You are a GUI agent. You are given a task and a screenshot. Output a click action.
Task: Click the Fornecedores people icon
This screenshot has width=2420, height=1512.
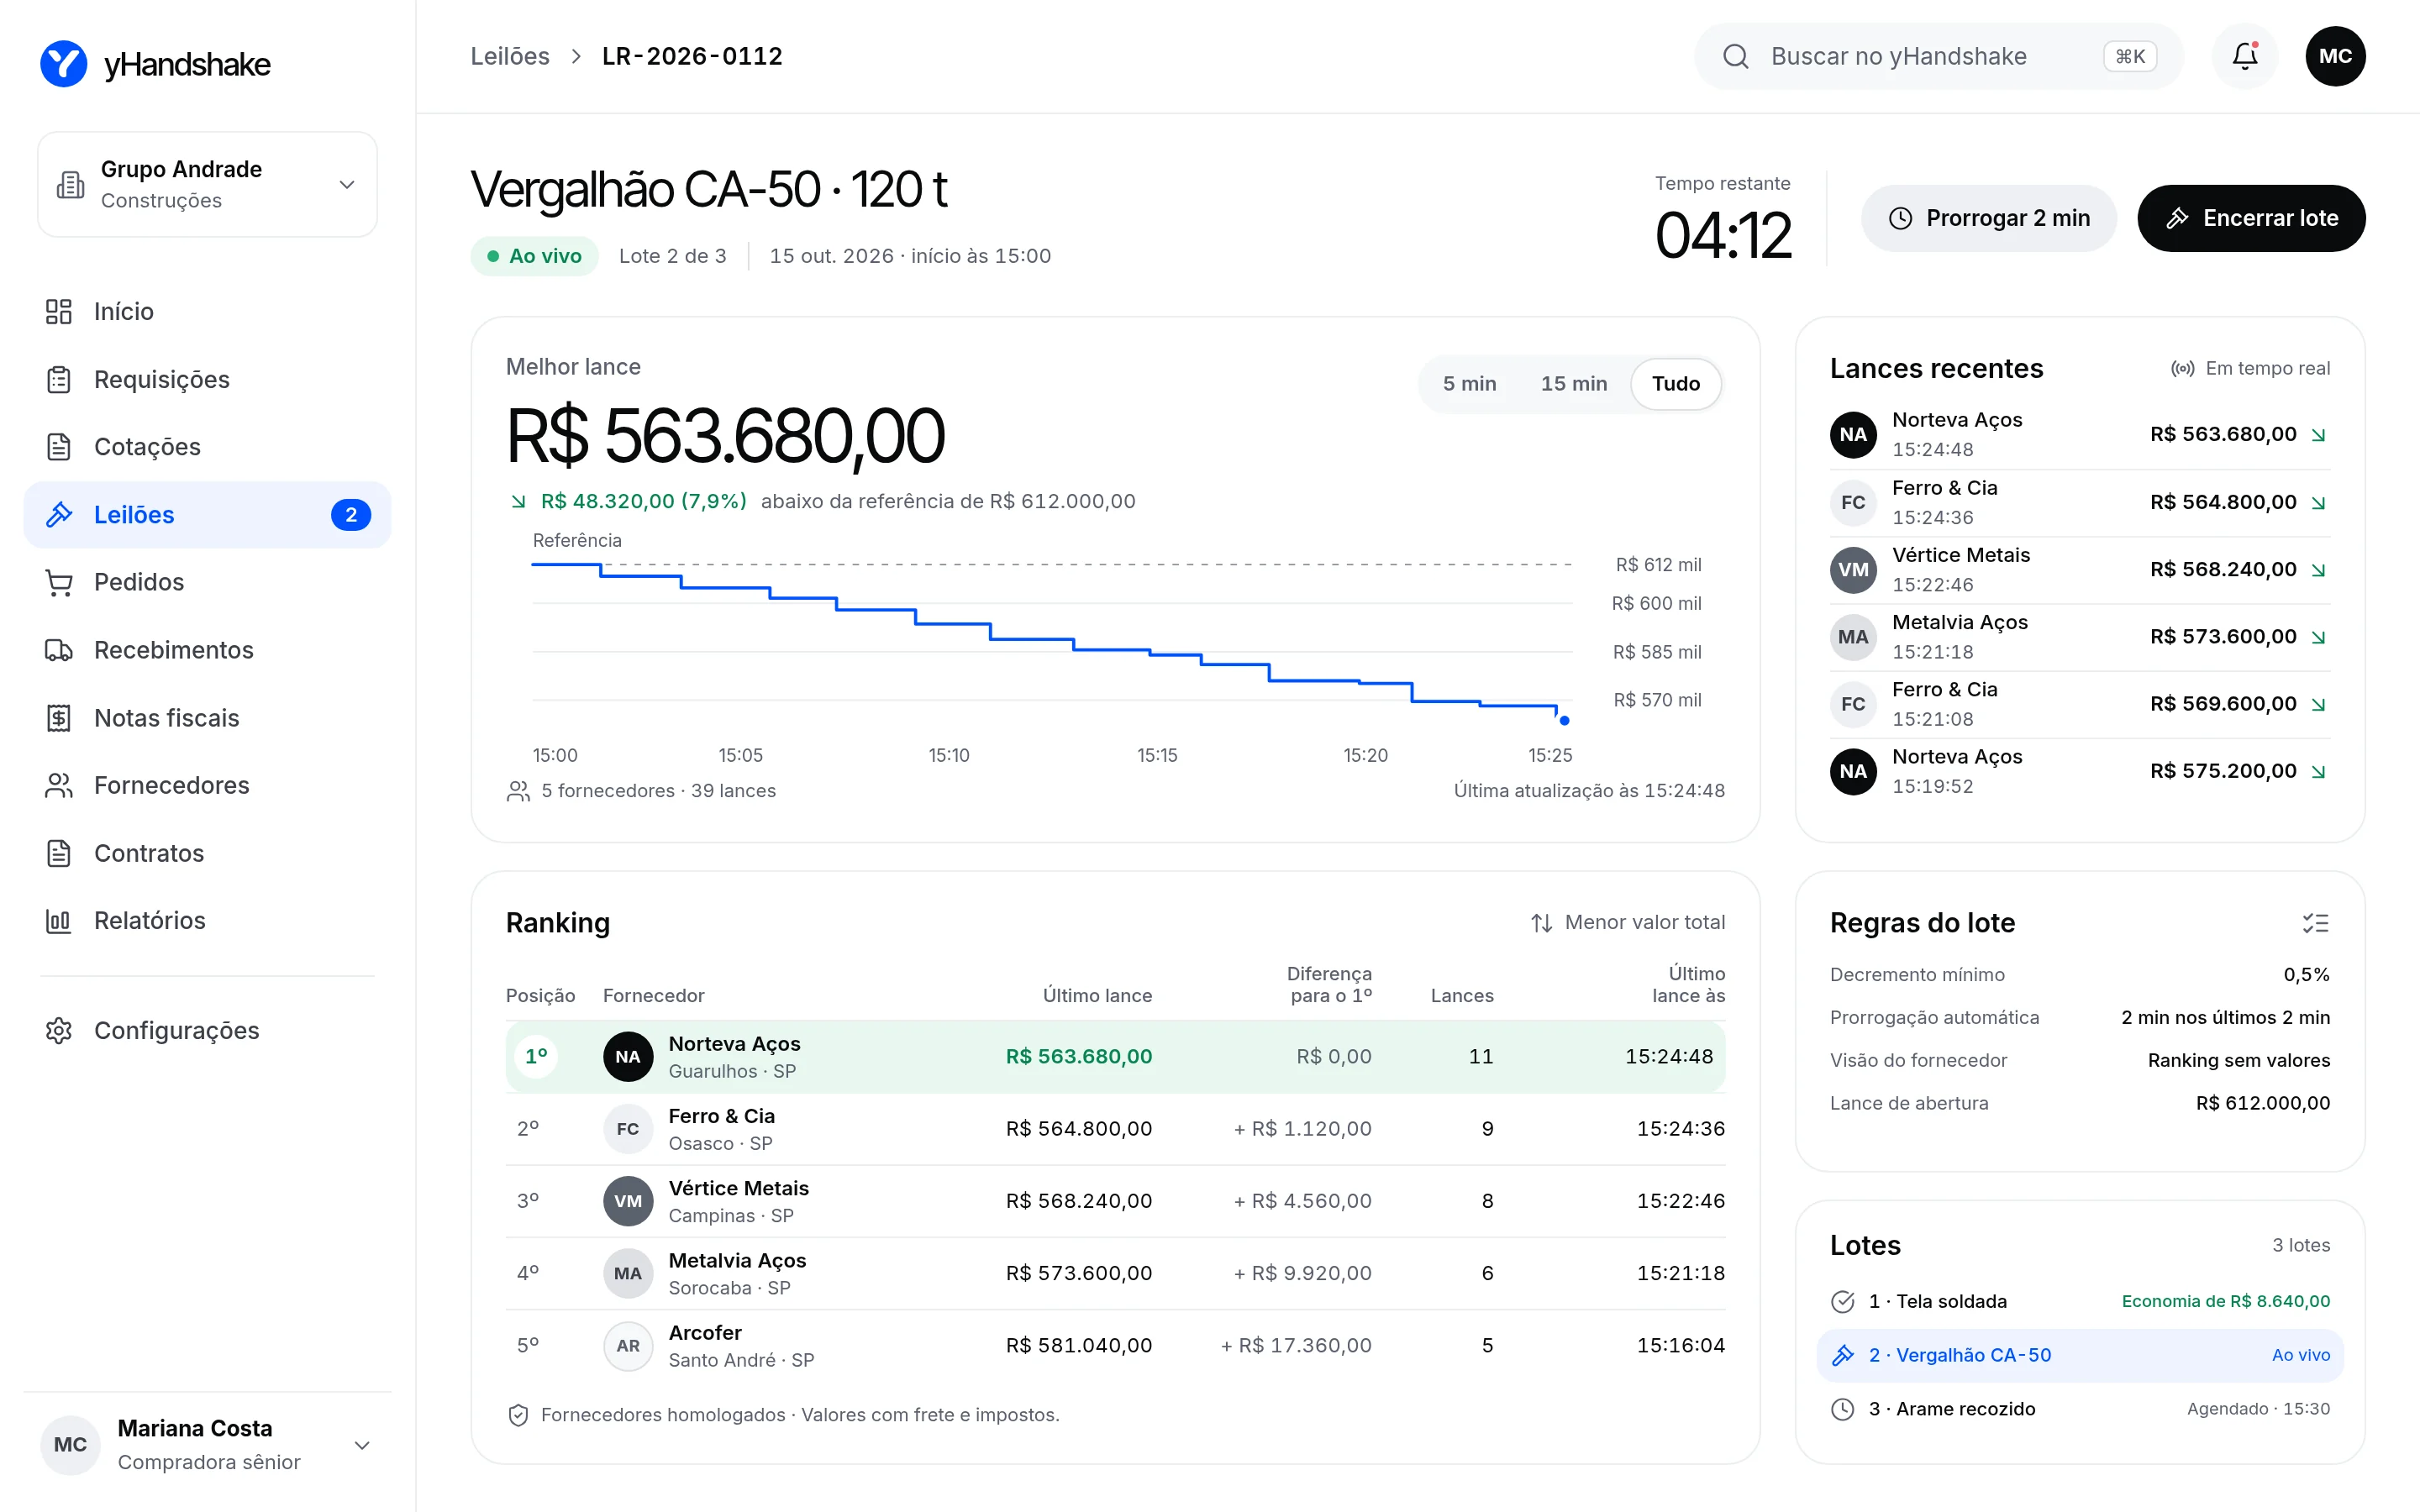click(59, 785)
